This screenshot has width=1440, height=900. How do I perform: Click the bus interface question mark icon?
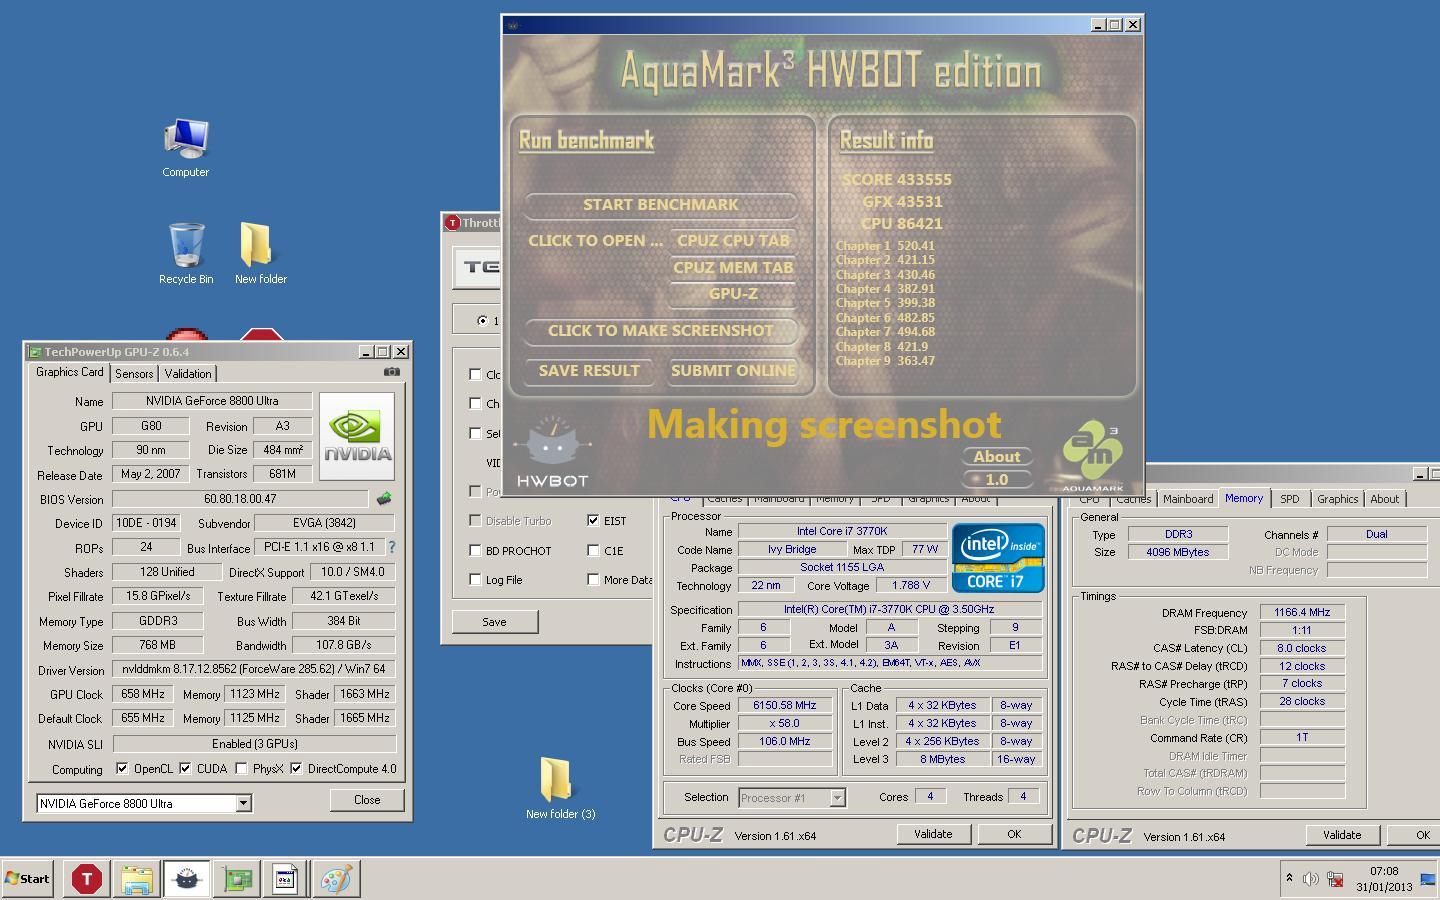click(x=392, y=547)
